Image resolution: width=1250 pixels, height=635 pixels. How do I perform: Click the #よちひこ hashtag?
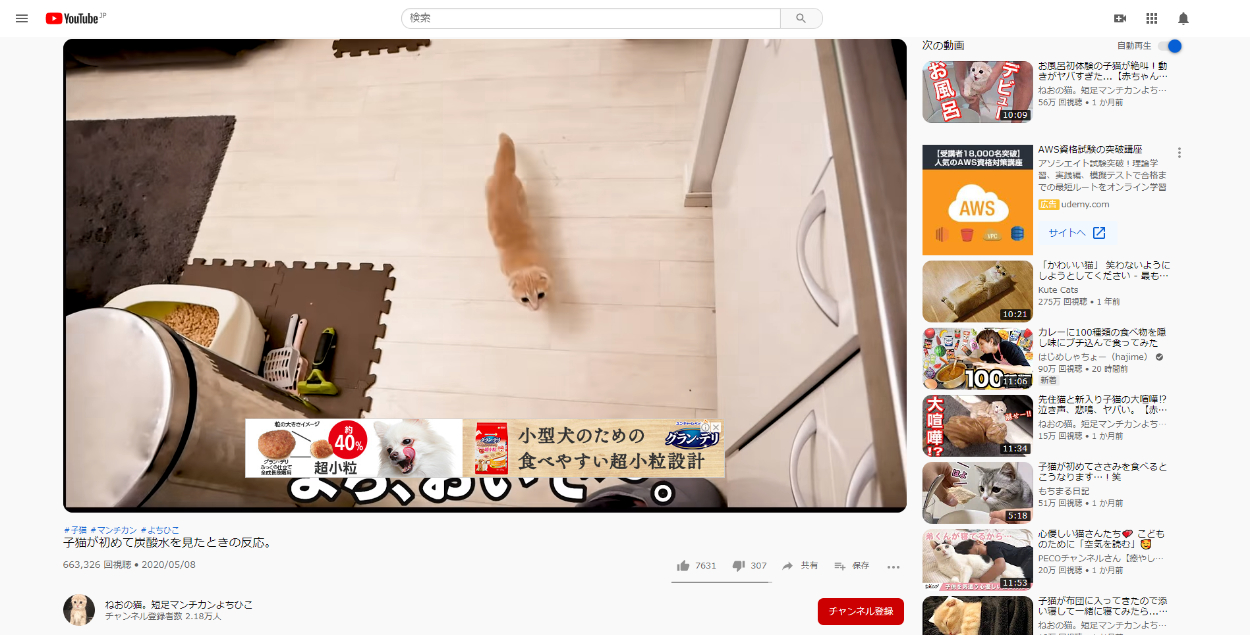pos(160,530)
